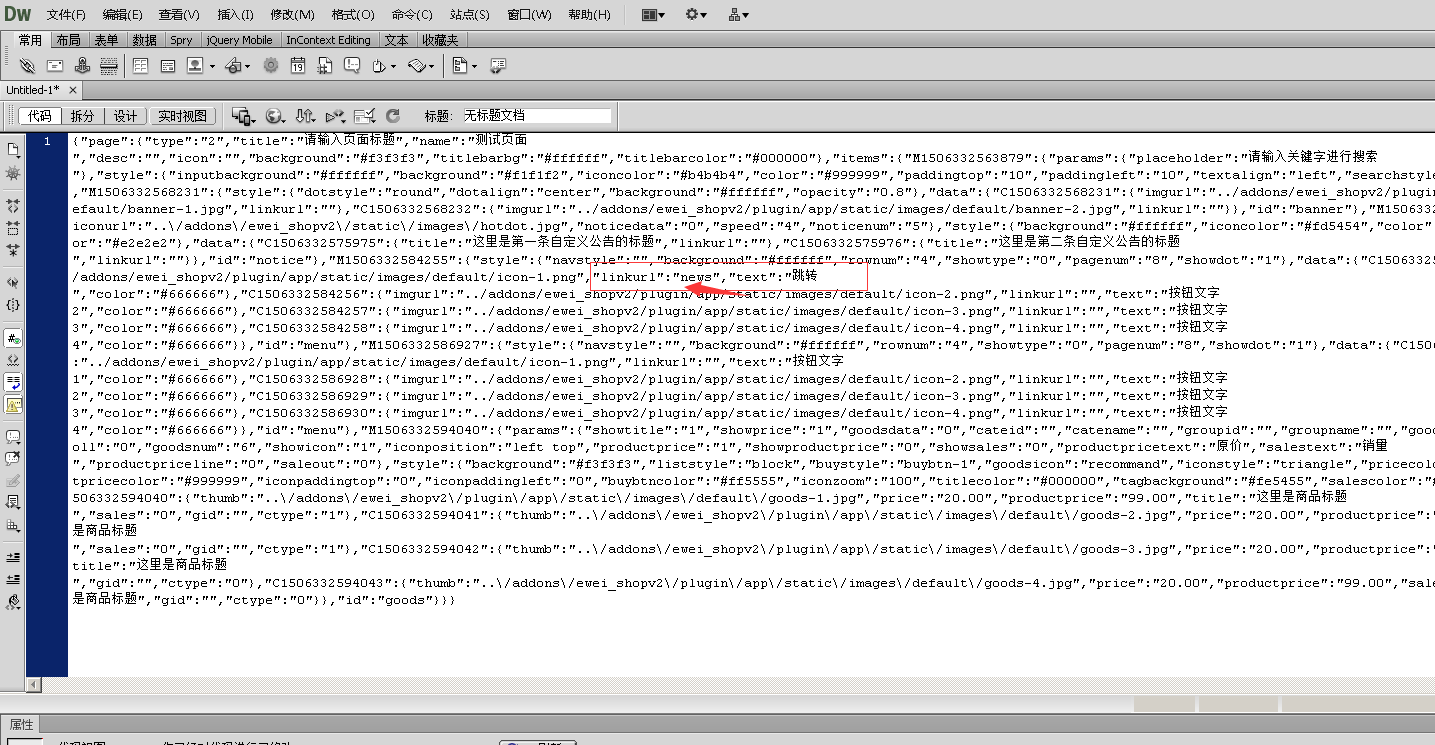The width and height of the screenshot is (1435, 745).
Task: Open the 站点(S) menu
Action: click(x=470, y=15)
